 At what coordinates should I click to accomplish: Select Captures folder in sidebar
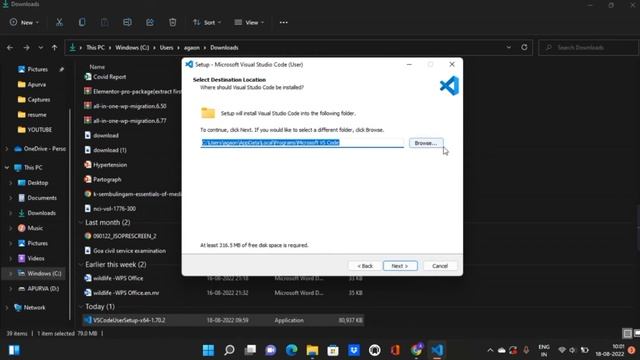click(38, 100)
